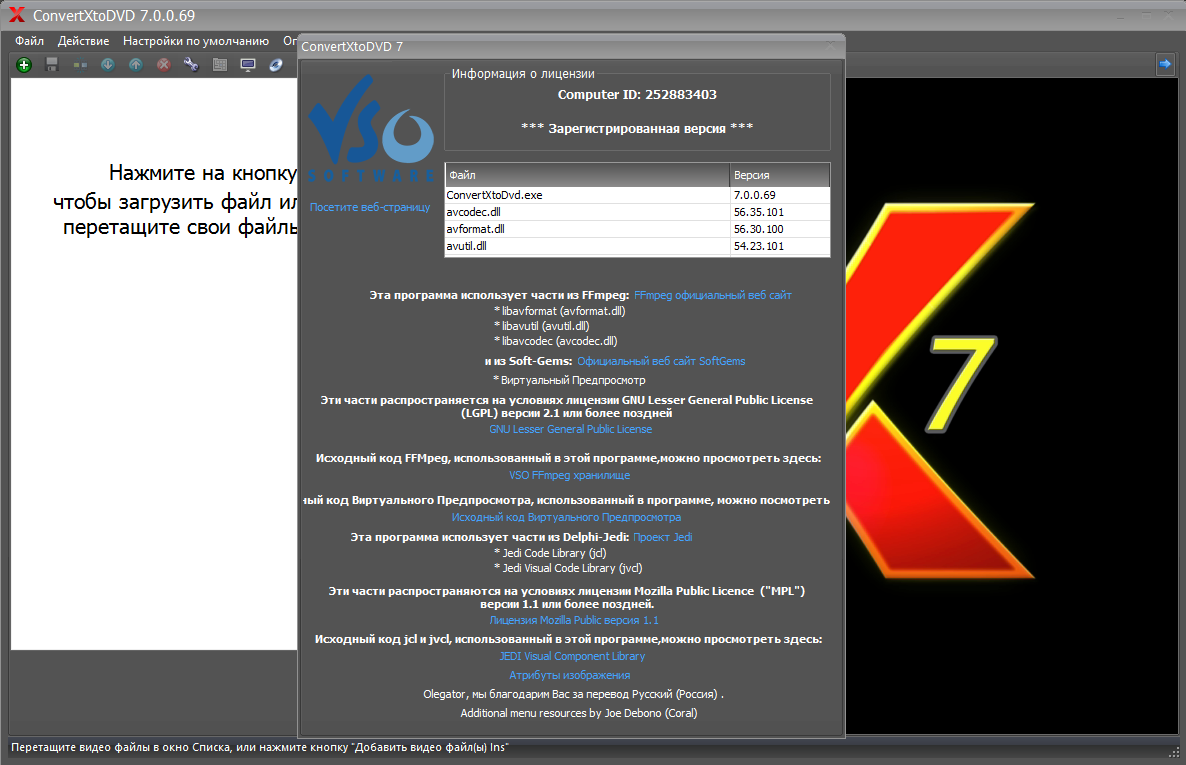Image resolution: width=1186 pixels, height=765 pixels.
Task: Click version value 7.0.0.69 in table
Action: [755, 195]
